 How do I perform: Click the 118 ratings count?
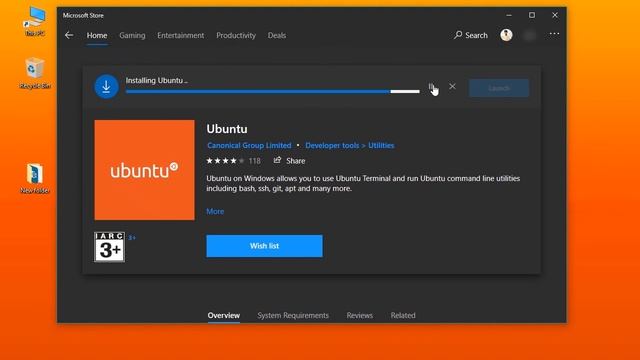(x=254, y=161)
